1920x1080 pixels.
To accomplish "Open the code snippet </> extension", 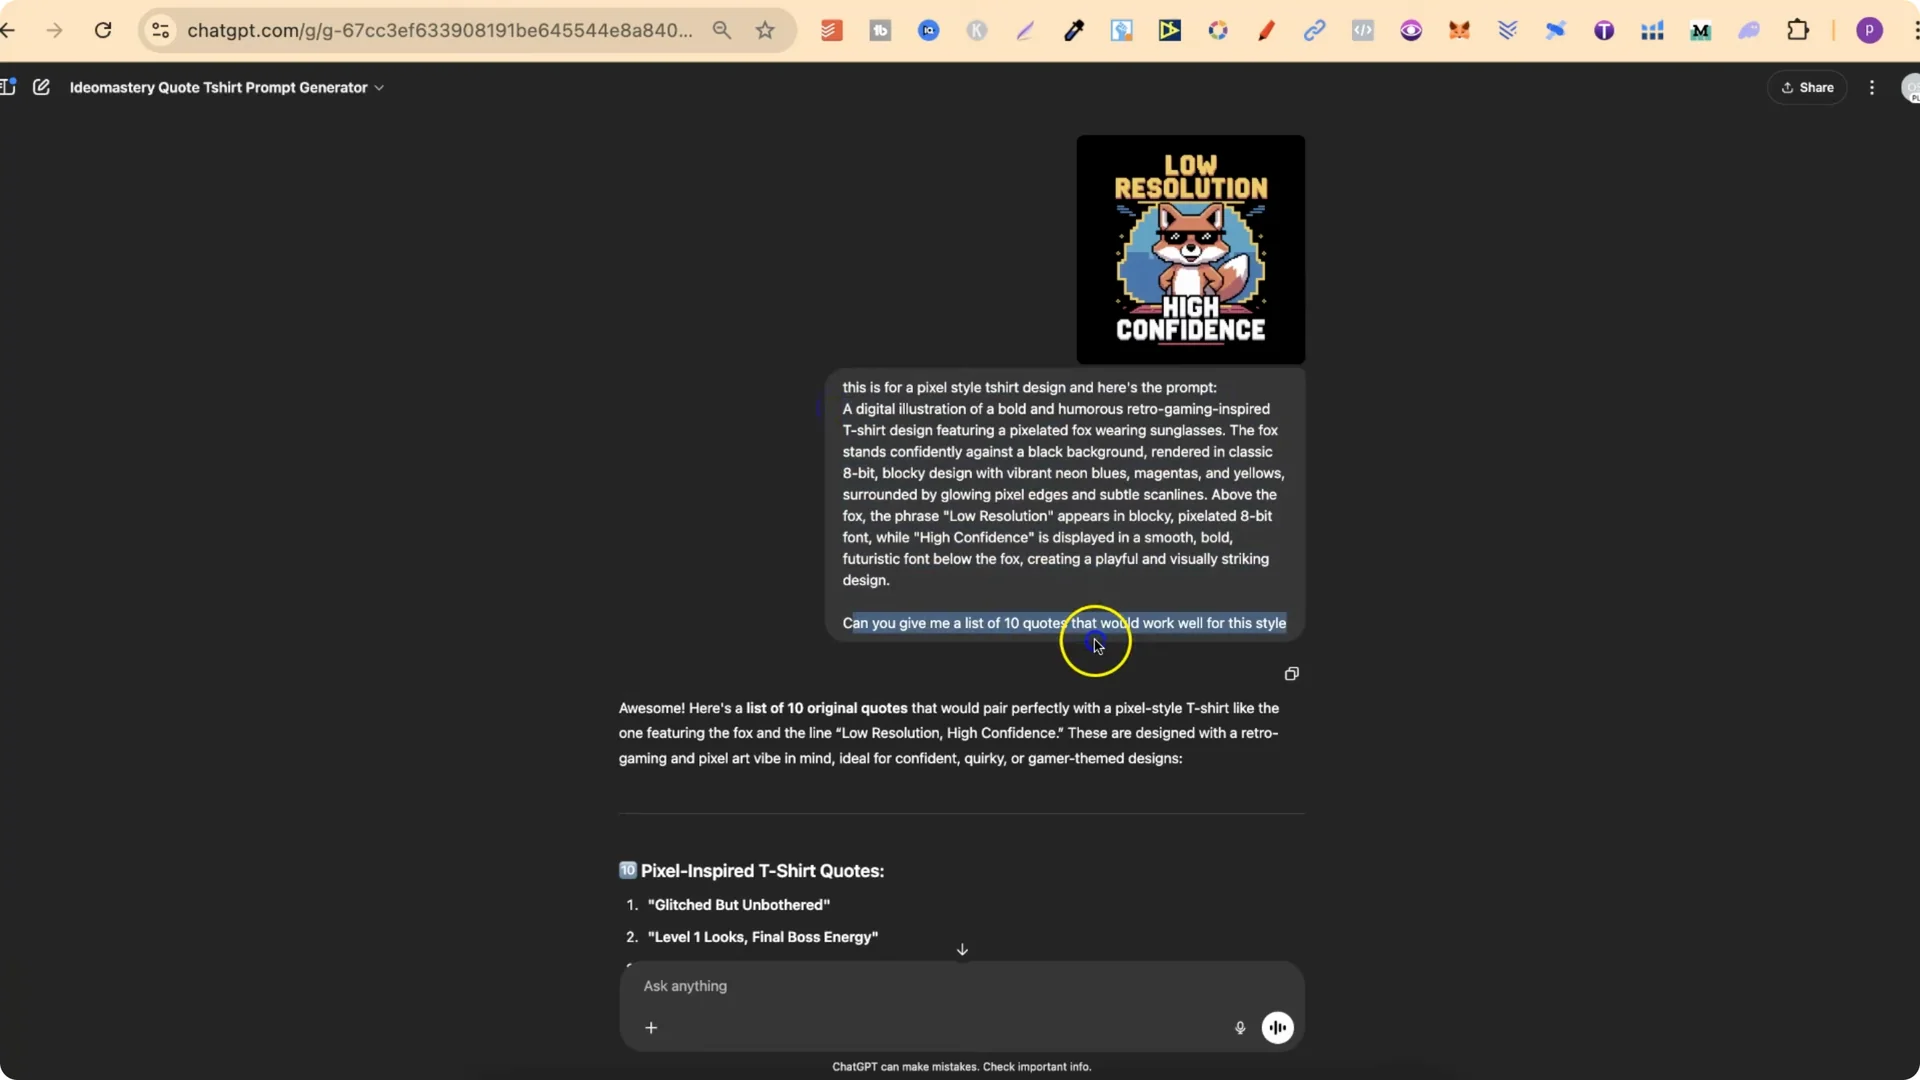I will 1364,30.
